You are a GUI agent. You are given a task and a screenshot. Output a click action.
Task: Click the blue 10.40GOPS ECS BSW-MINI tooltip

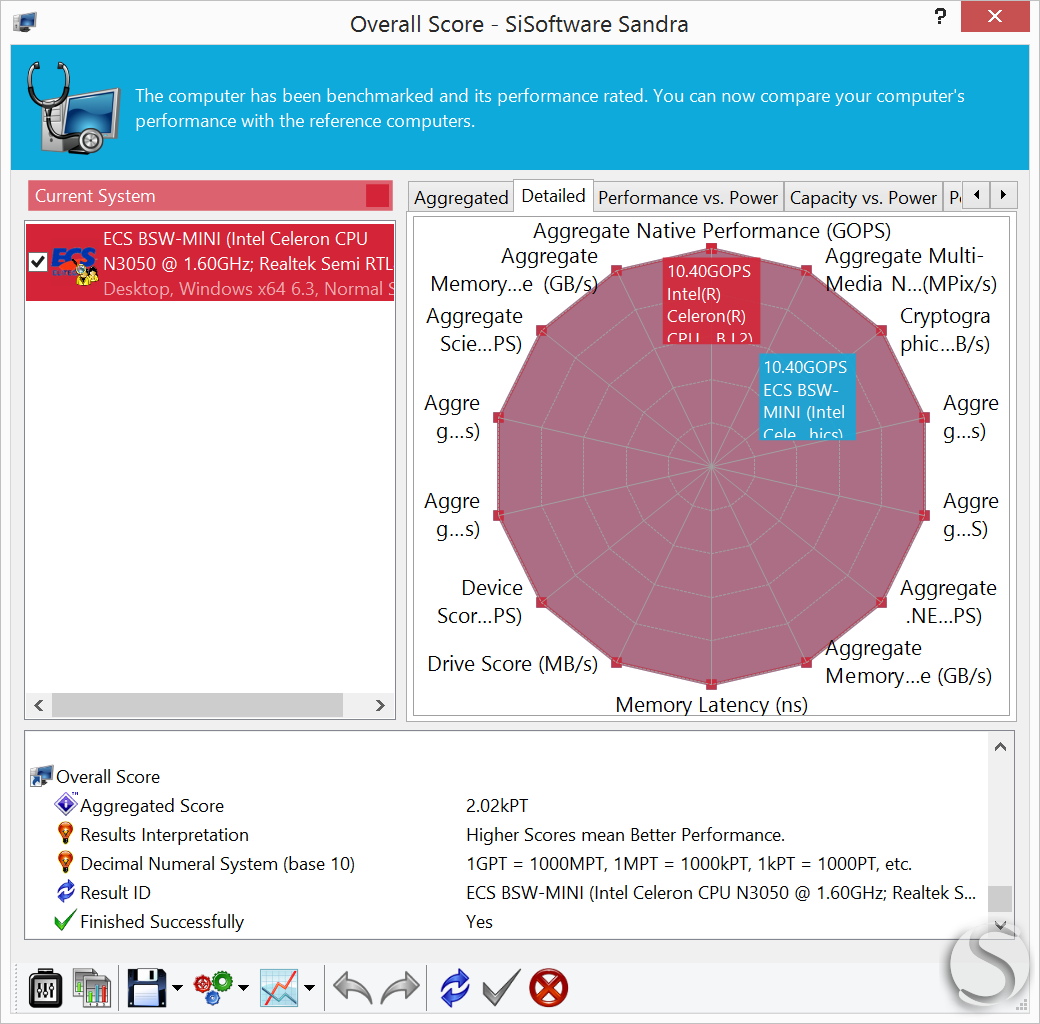coord(807,397)
